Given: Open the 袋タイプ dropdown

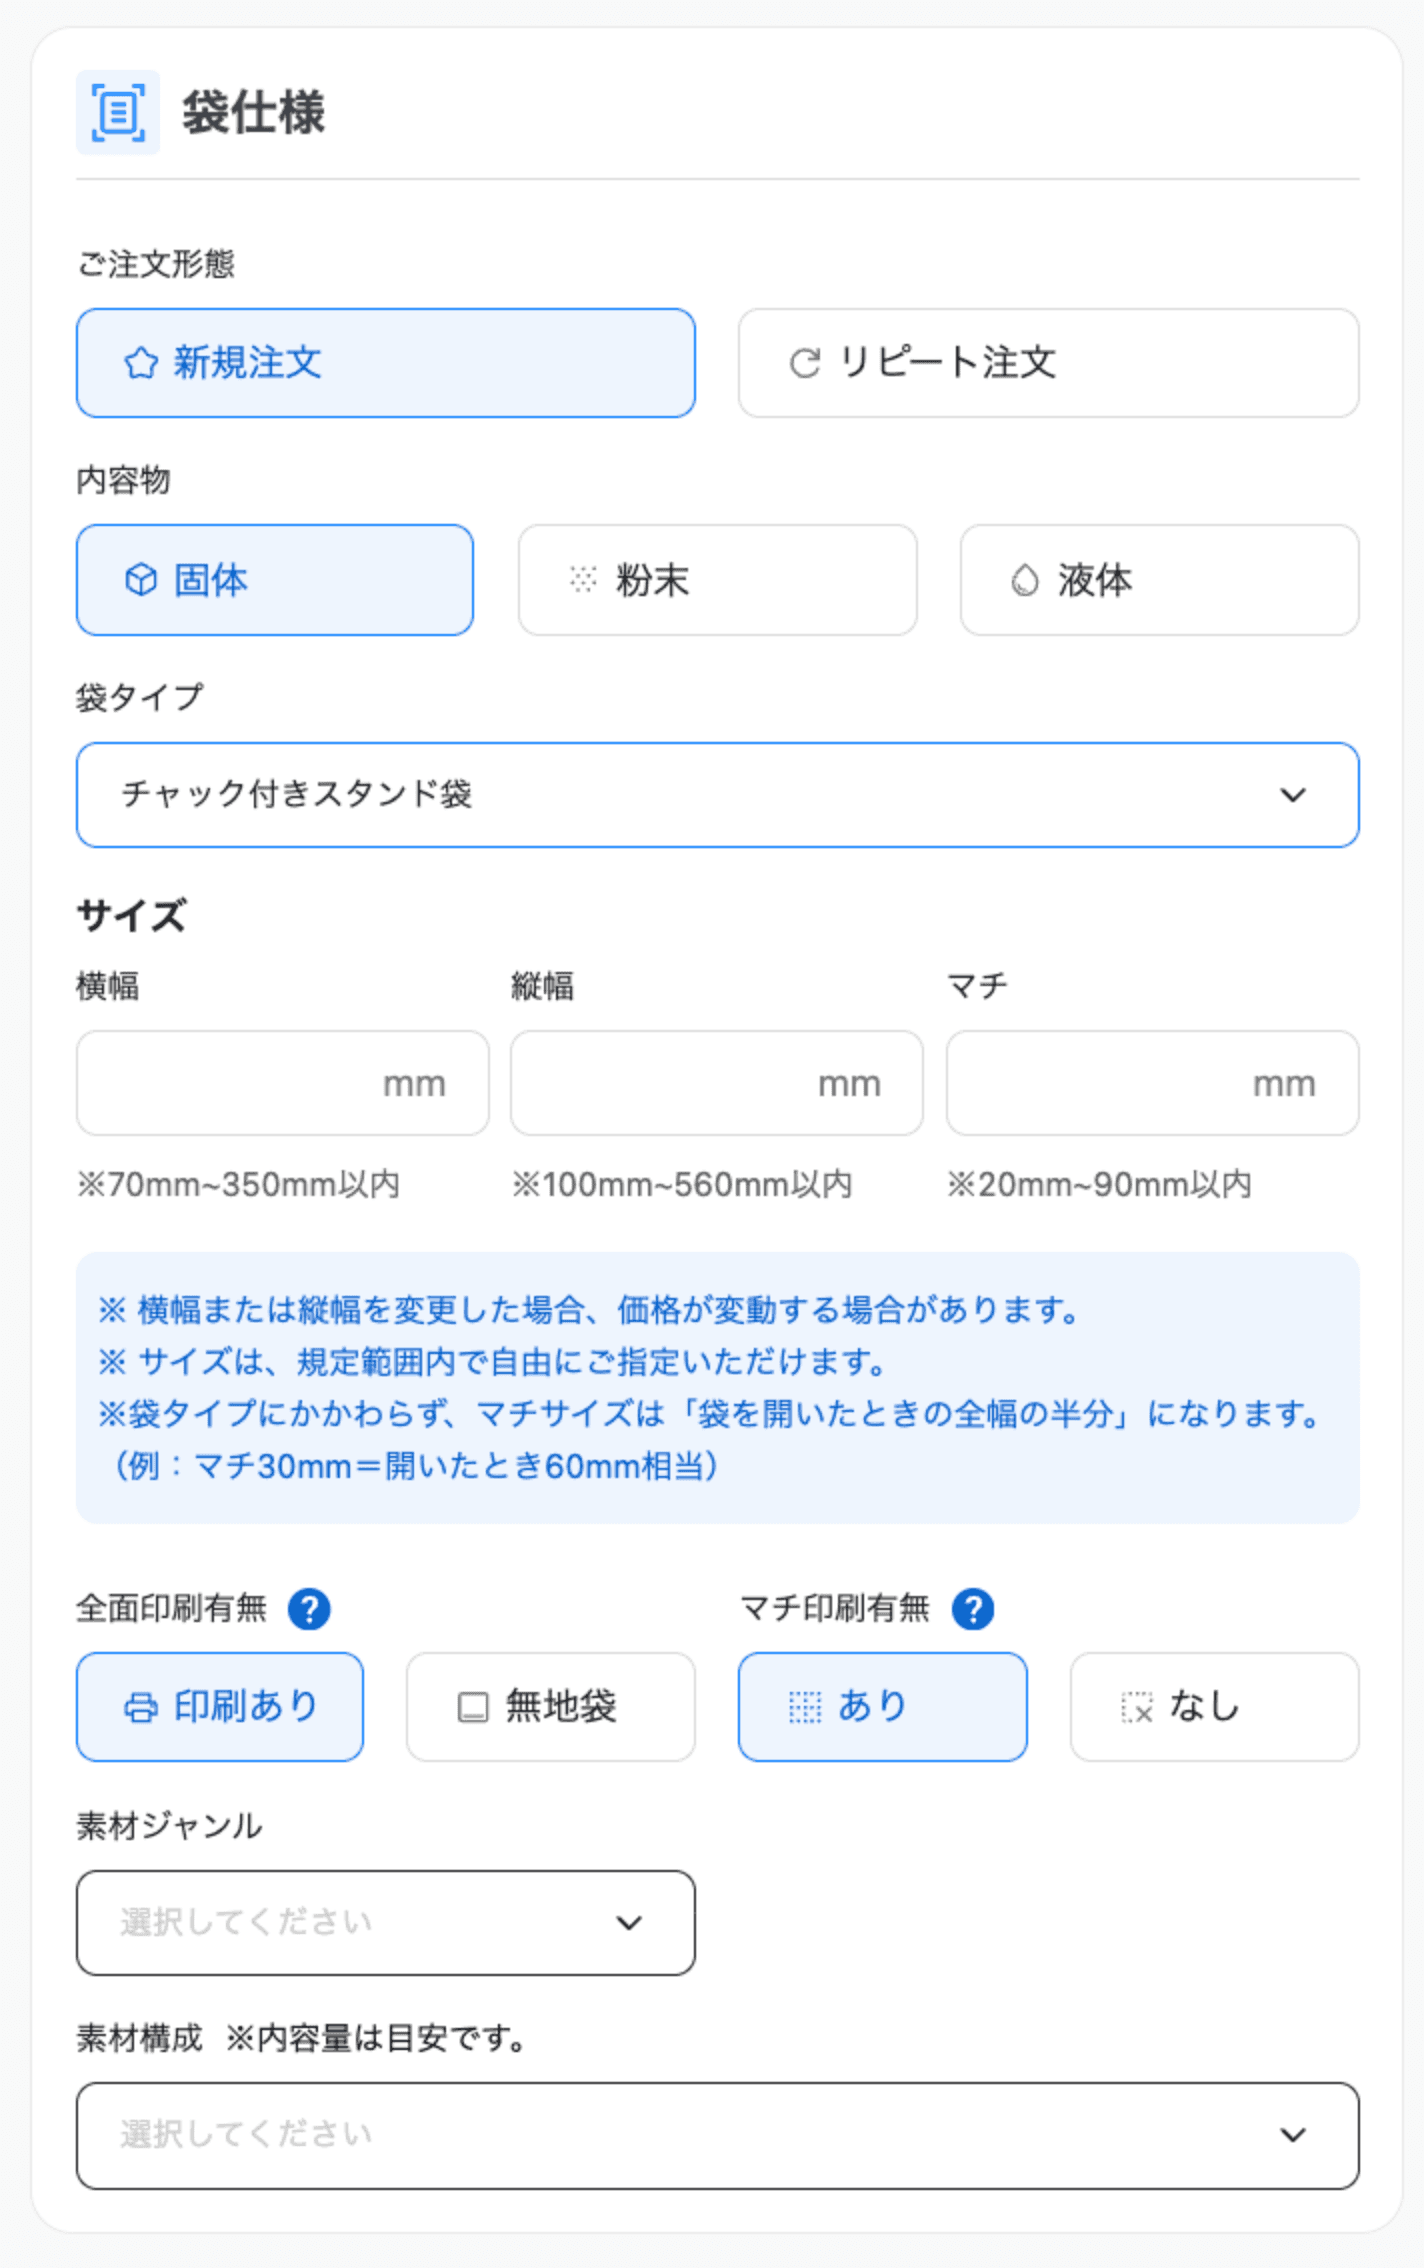Looking at the screenshot, I should point(717,795).
